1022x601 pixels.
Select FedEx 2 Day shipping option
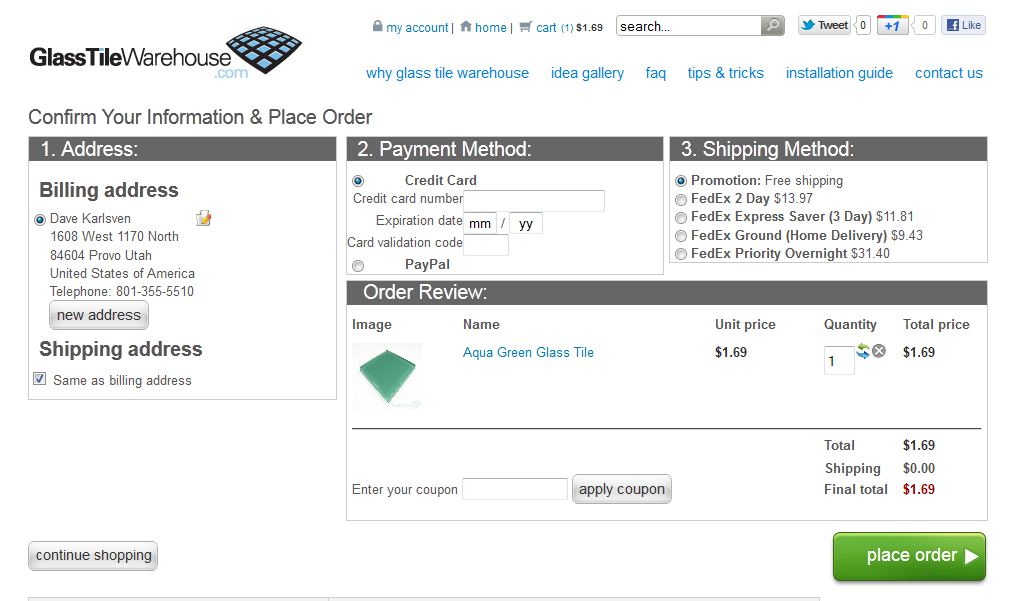[681, 199]
